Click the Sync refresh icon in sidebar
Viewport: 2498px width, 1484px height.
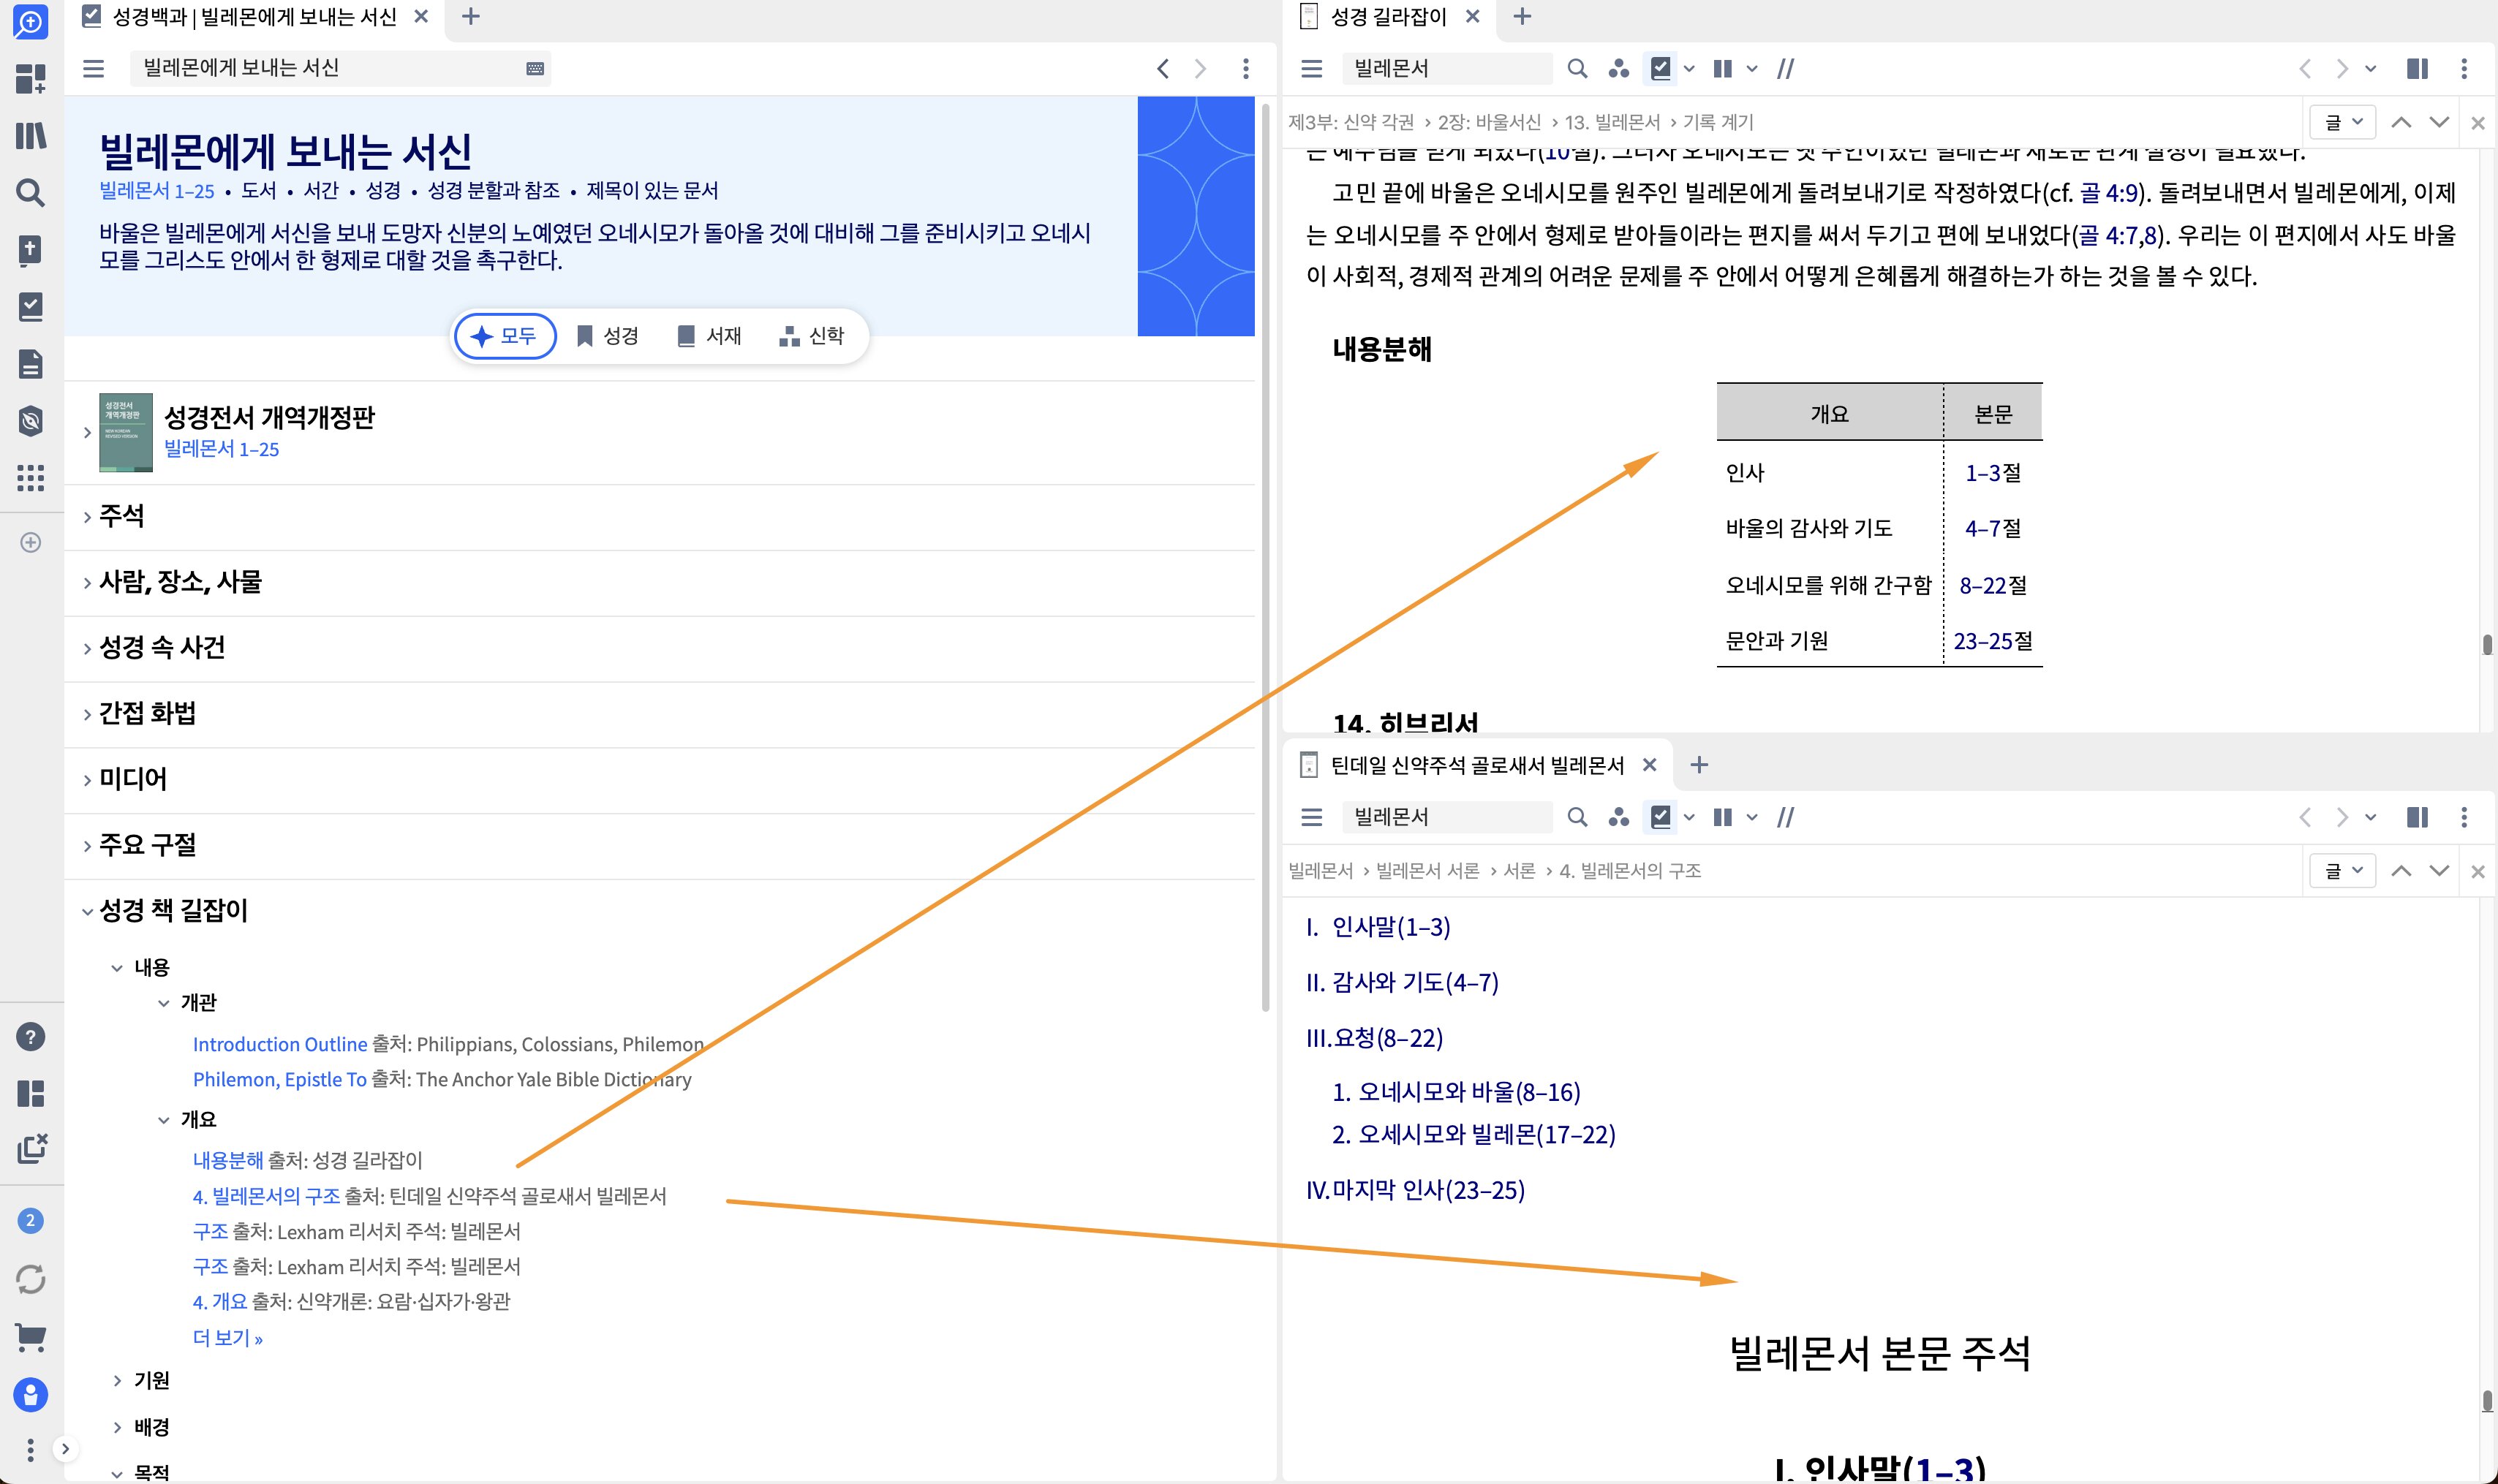30,1279
